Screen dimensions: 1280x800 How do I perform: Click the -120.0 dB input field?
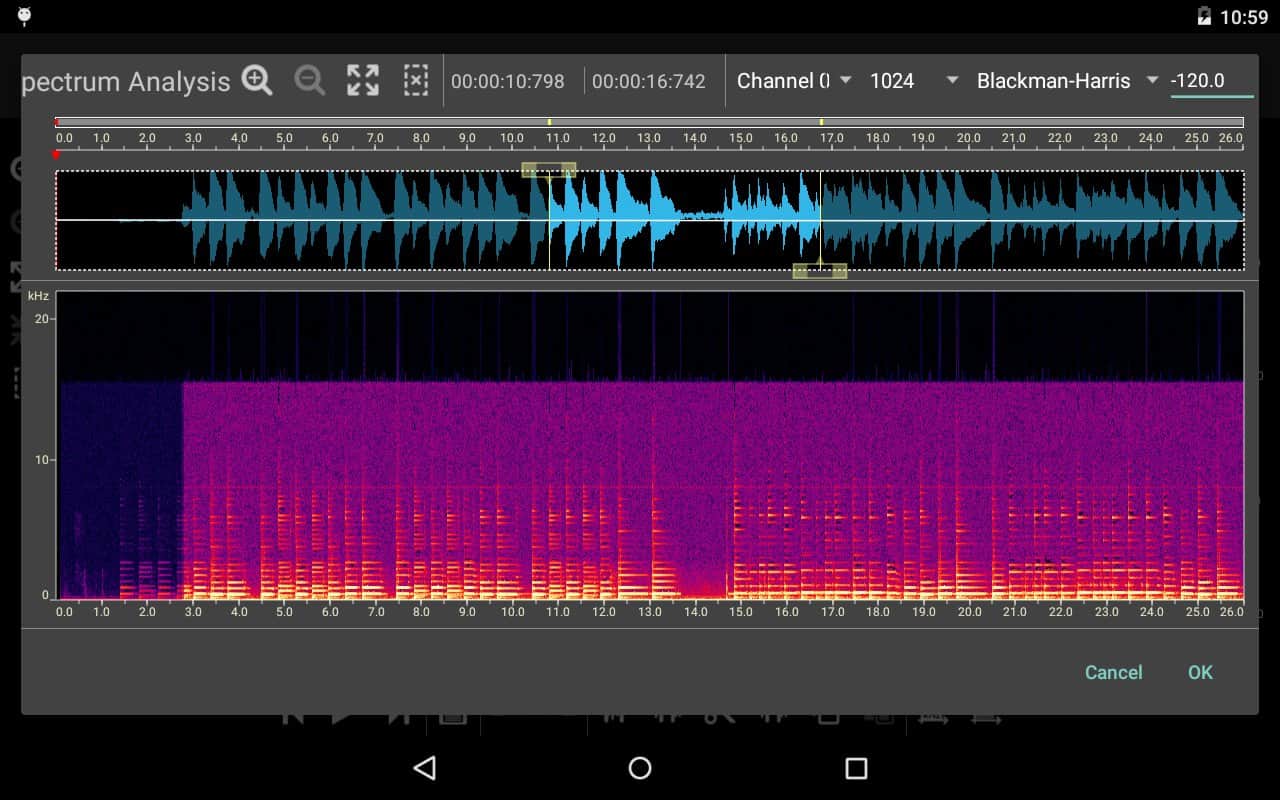1211,81
